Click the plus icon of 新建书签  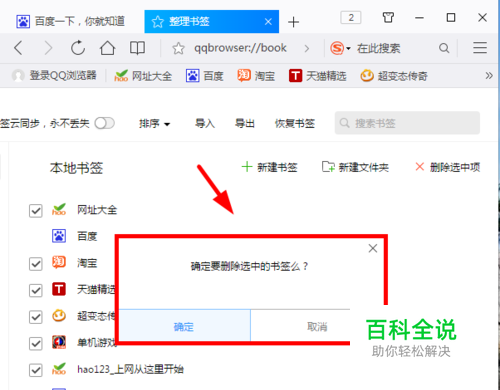247,167
